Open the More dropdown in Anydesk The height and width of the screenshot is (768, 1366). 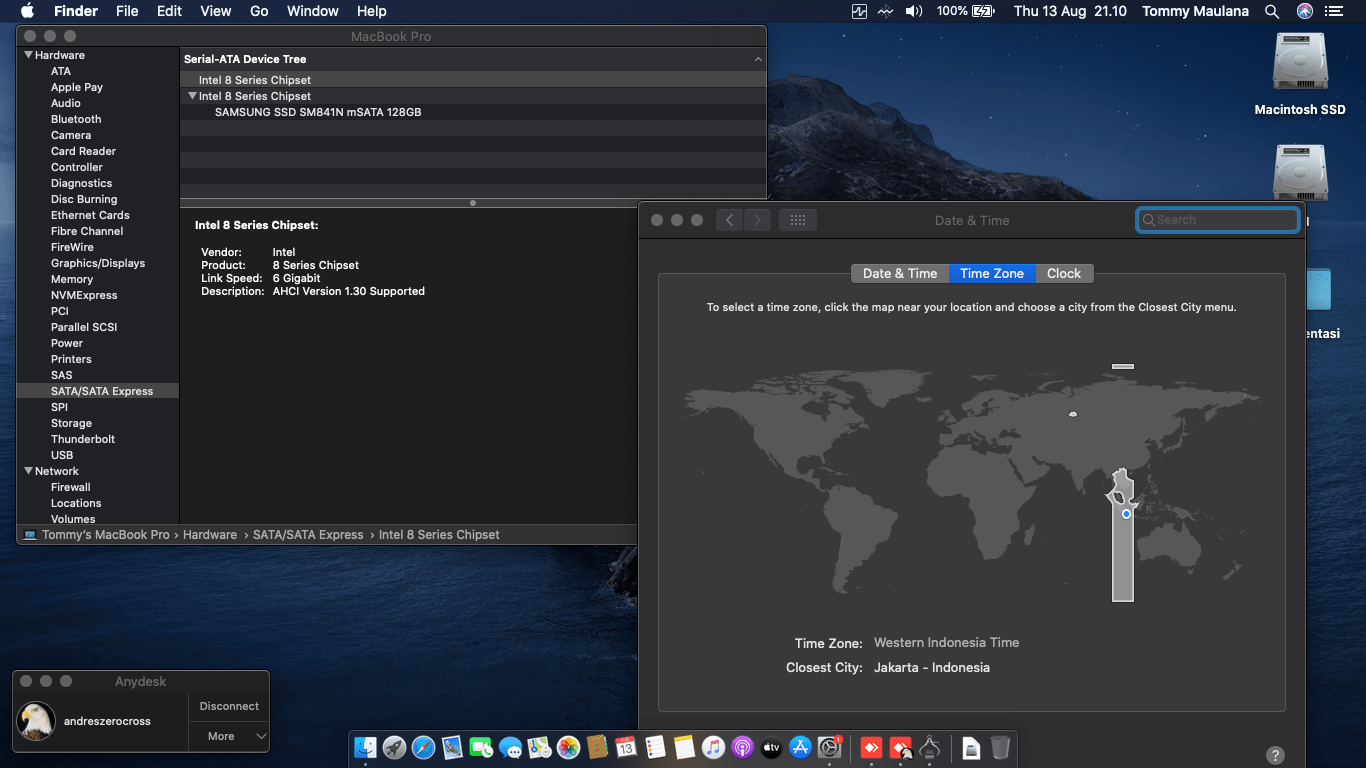(229, 736)
